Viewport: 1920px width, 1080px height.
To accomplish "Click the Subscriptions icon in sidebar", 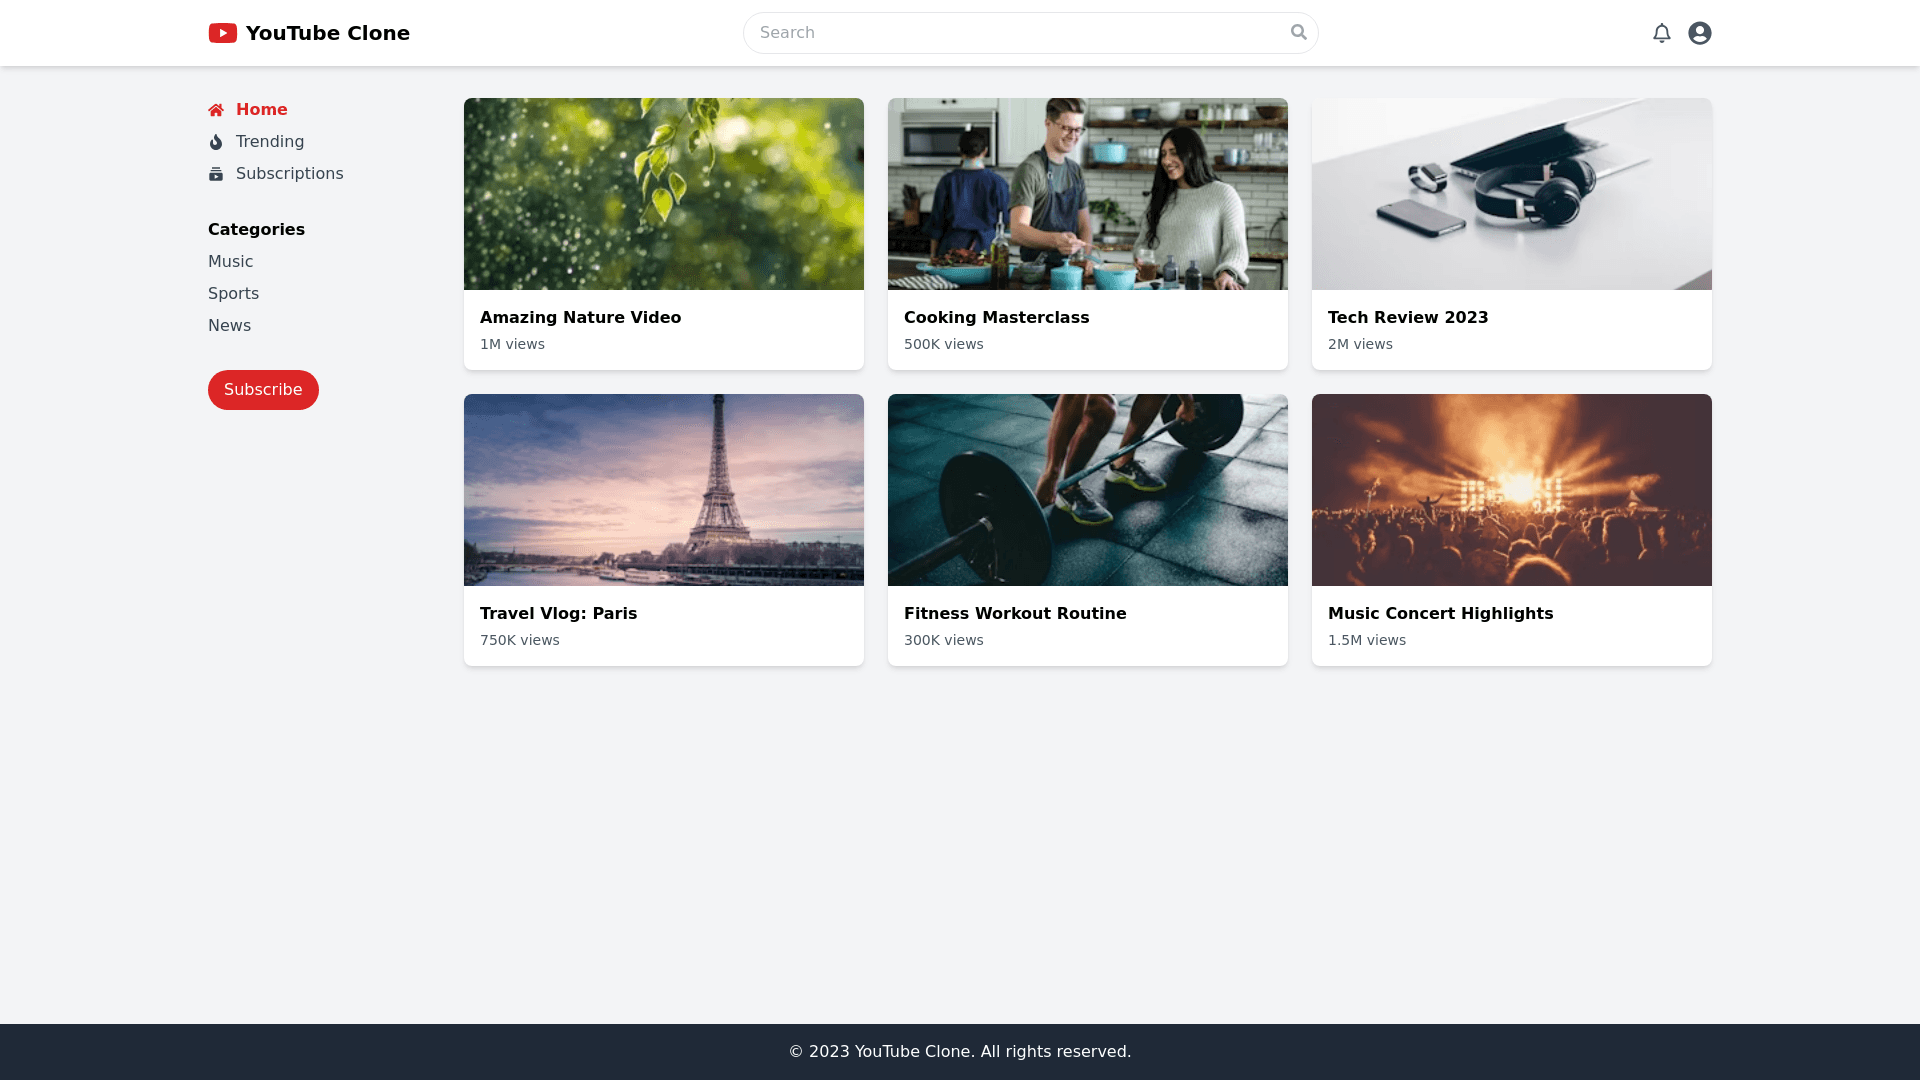I will (216, 174).
